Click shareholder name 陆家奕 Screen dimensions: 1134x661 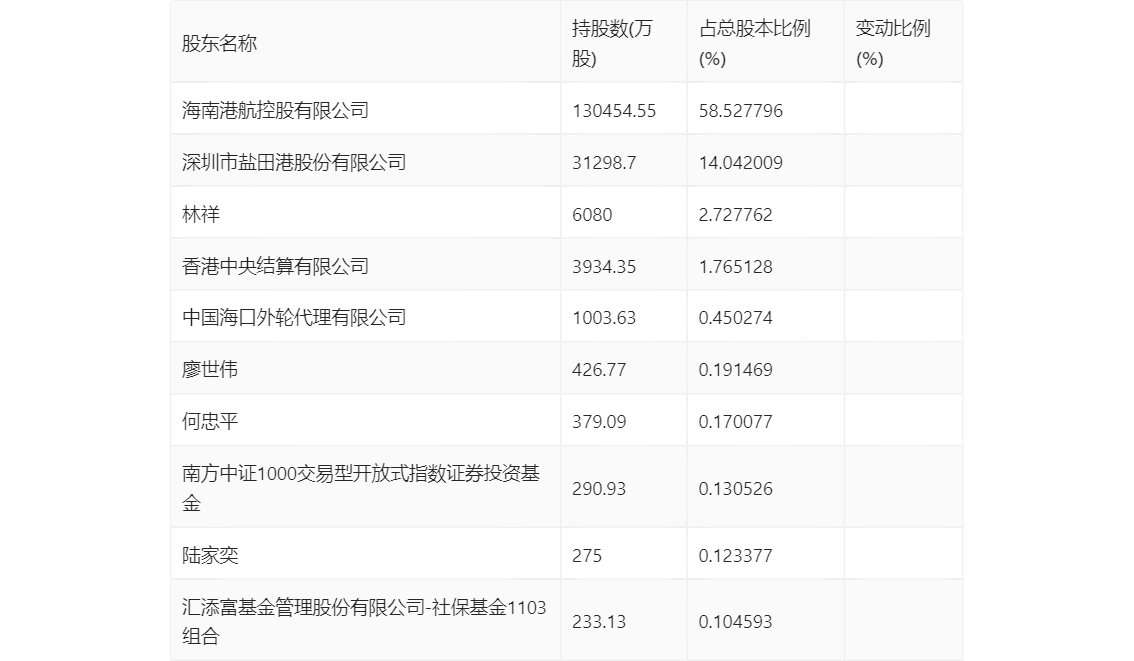click(210, 555)
